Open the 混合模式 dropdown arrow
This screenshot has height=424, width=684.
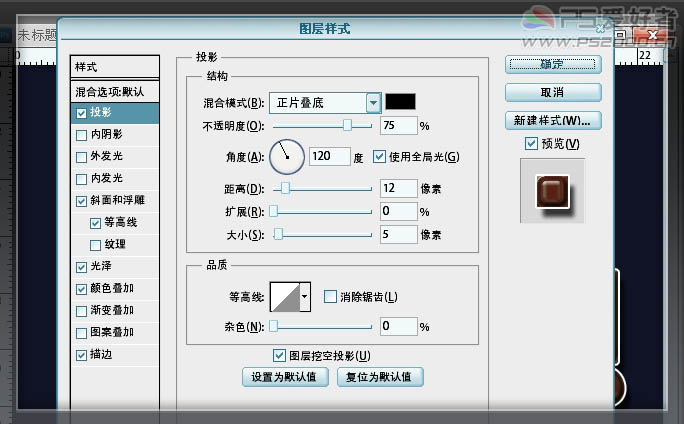click(373, 103)
